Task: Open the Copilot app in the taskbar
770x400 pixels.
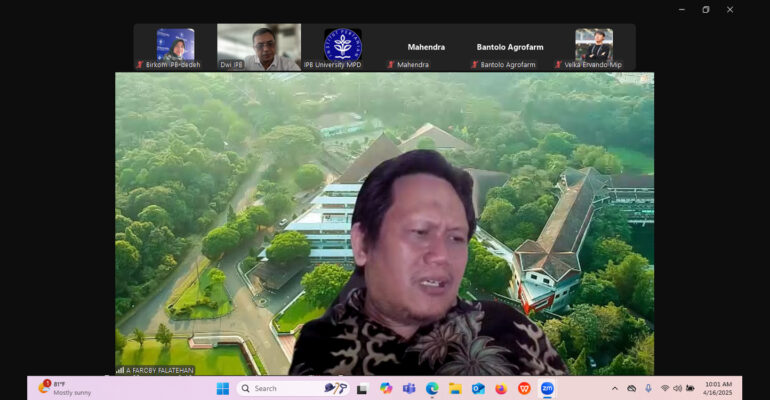Action: (x=386, y=388)
